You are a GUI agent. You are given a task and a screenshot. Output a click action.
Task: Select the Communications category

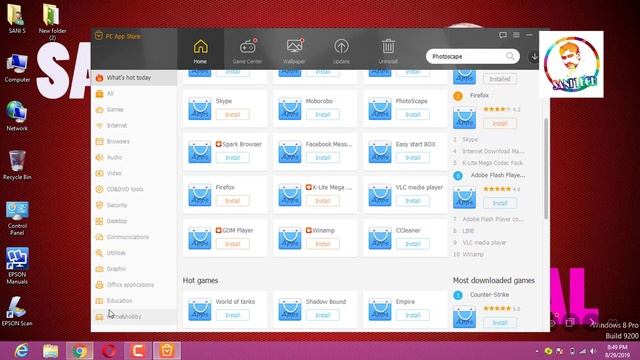tap(134, 237)
